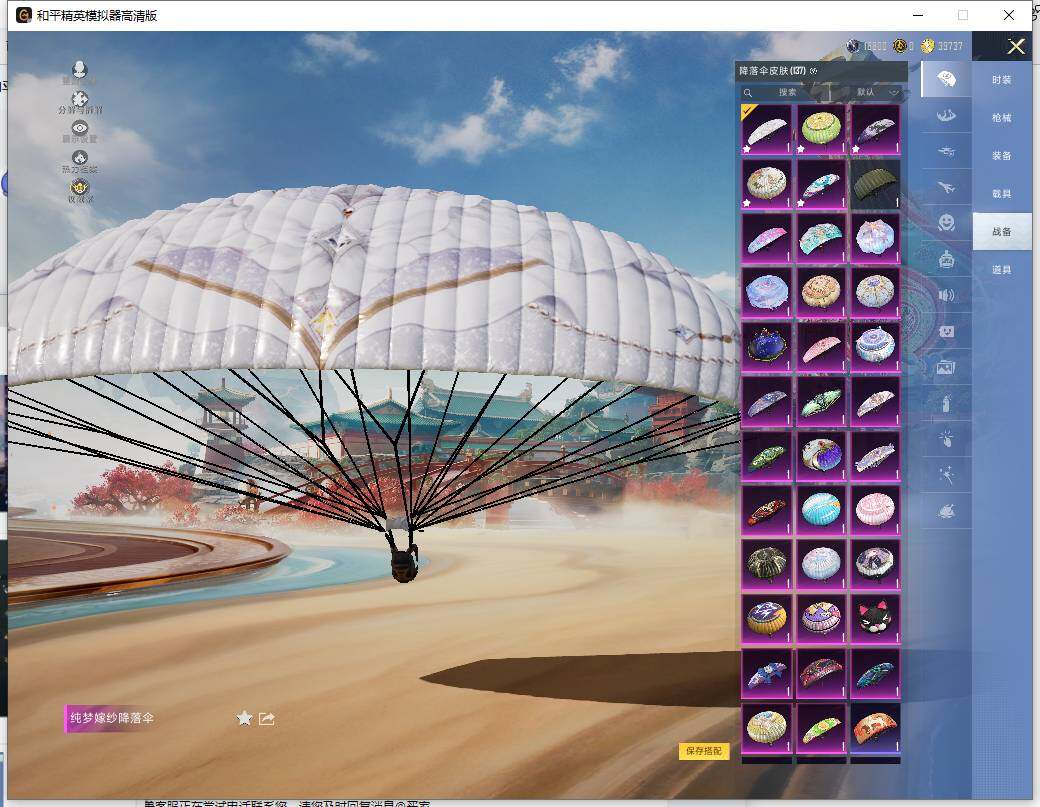This screenshot has width=1040, height=807.
Task: Select the teal striped round parachute thumbnail
Action: (821, 511)
